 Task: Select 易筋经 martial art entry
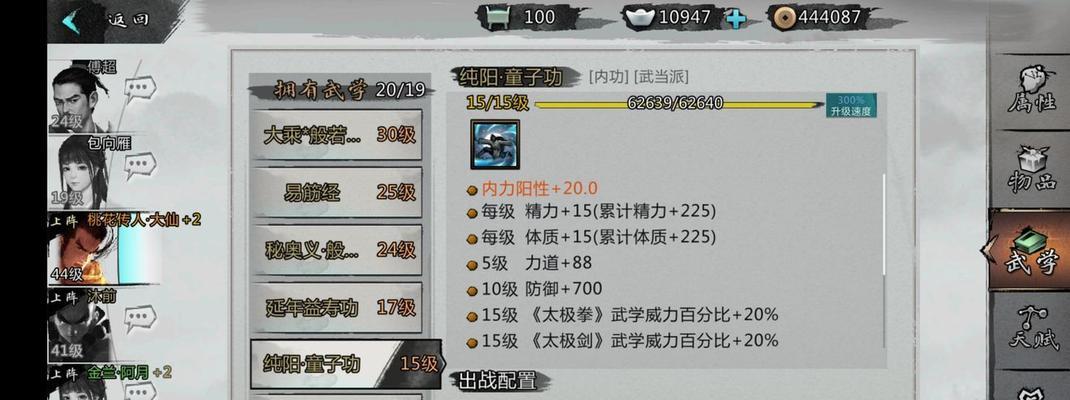(336, 192)
